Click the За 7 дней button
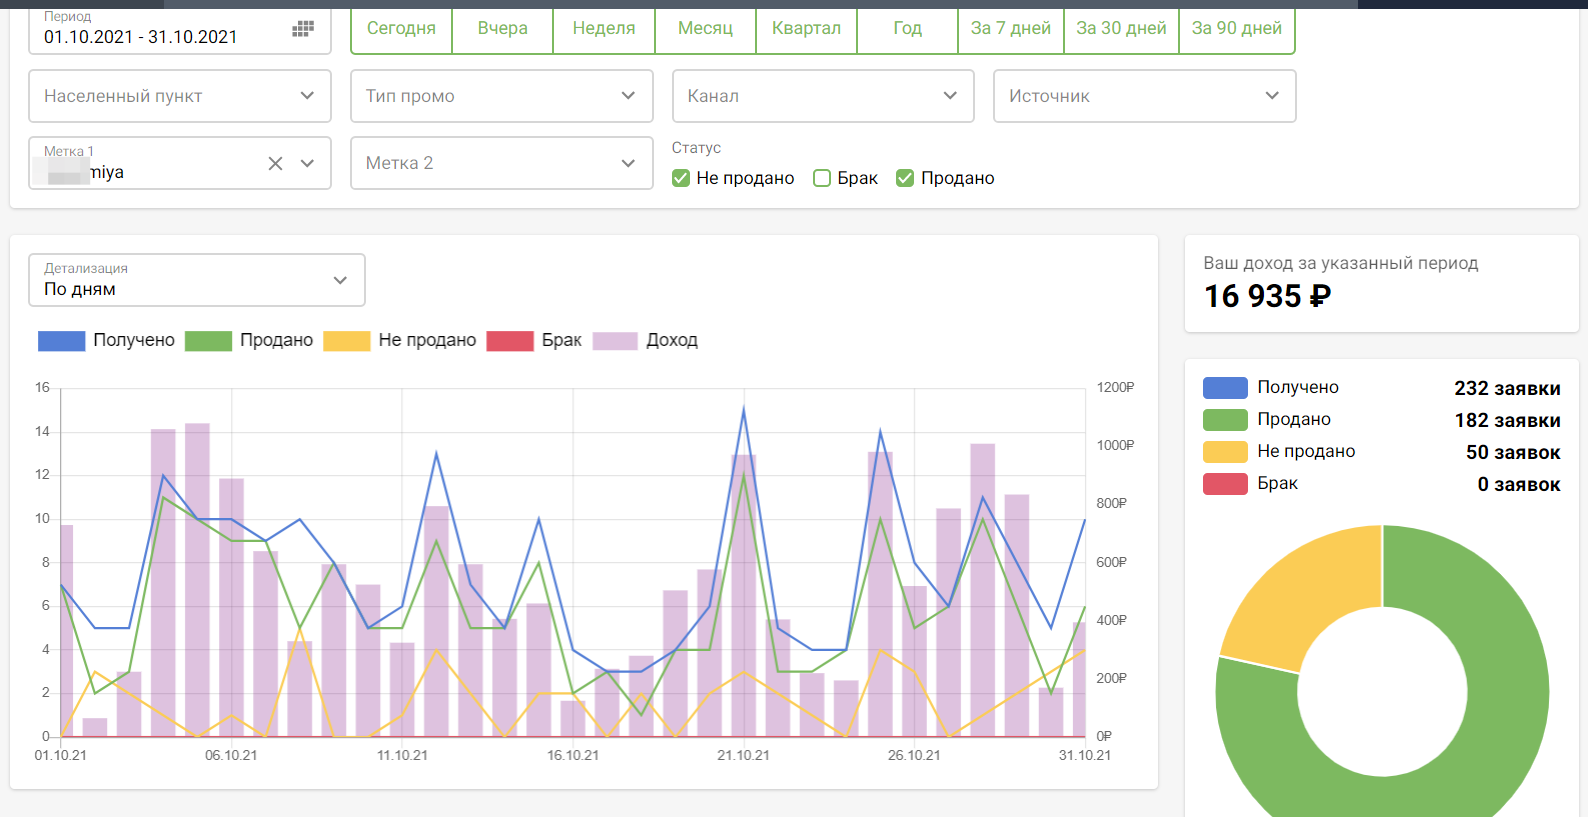 1010,28
